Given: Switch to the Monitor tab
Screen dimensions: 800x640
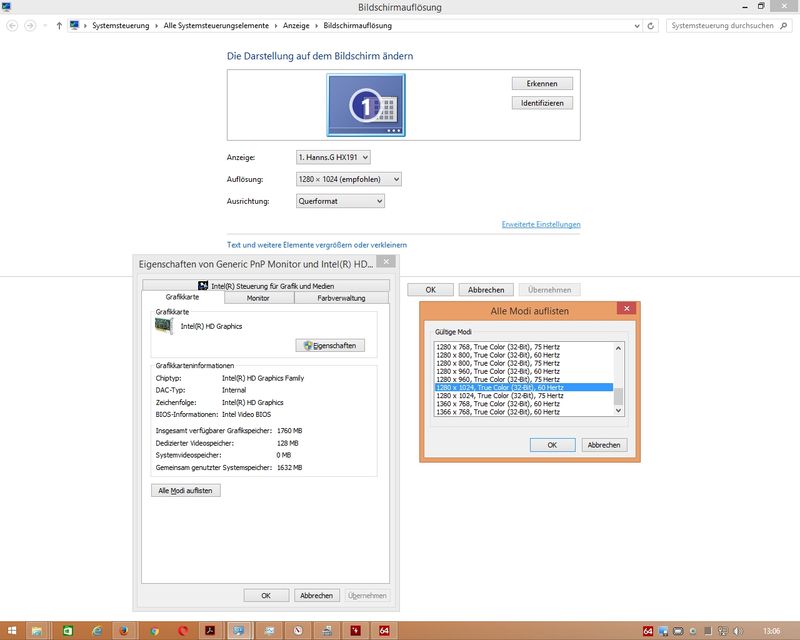Looking at the screenshot, I should [259, 298].
